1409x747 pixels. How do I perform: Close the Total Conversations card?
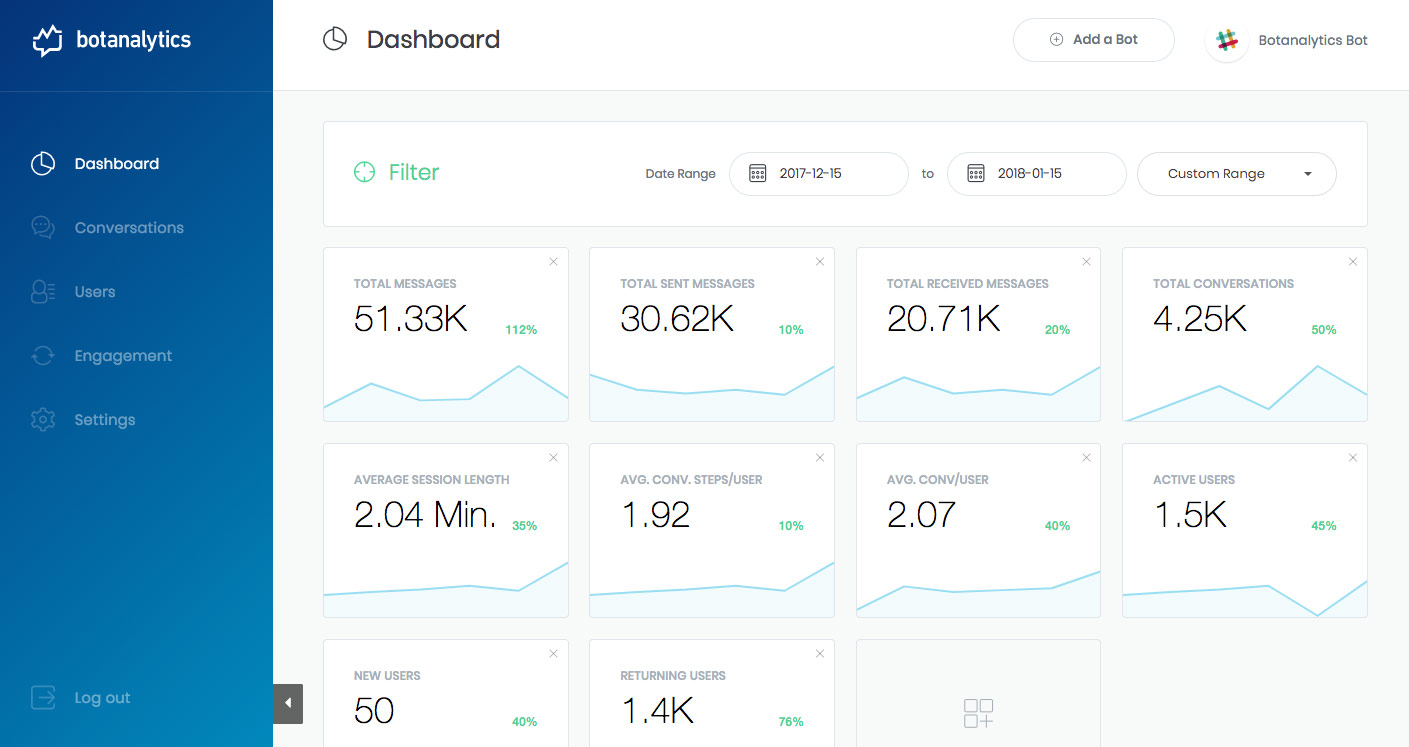[1353, 262]
